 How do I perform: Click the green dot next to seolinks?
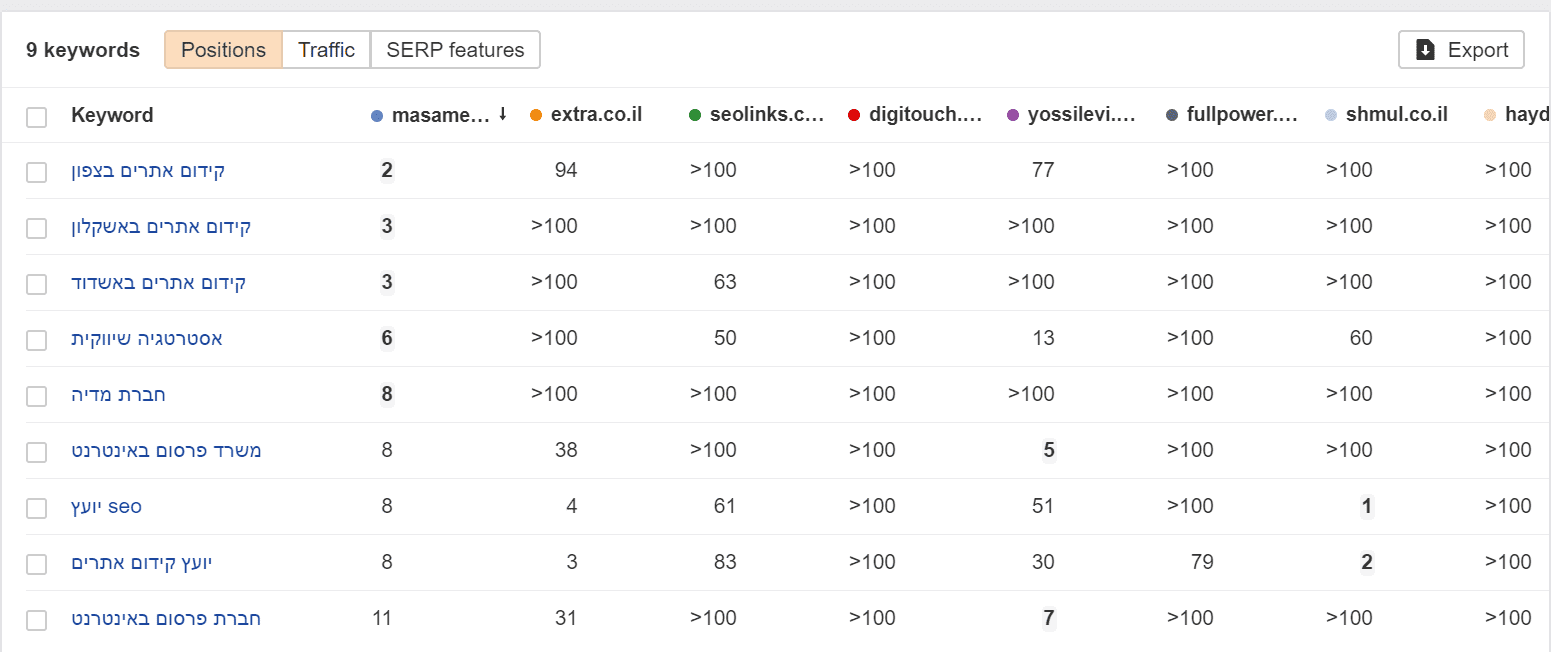tap(695, 116)
